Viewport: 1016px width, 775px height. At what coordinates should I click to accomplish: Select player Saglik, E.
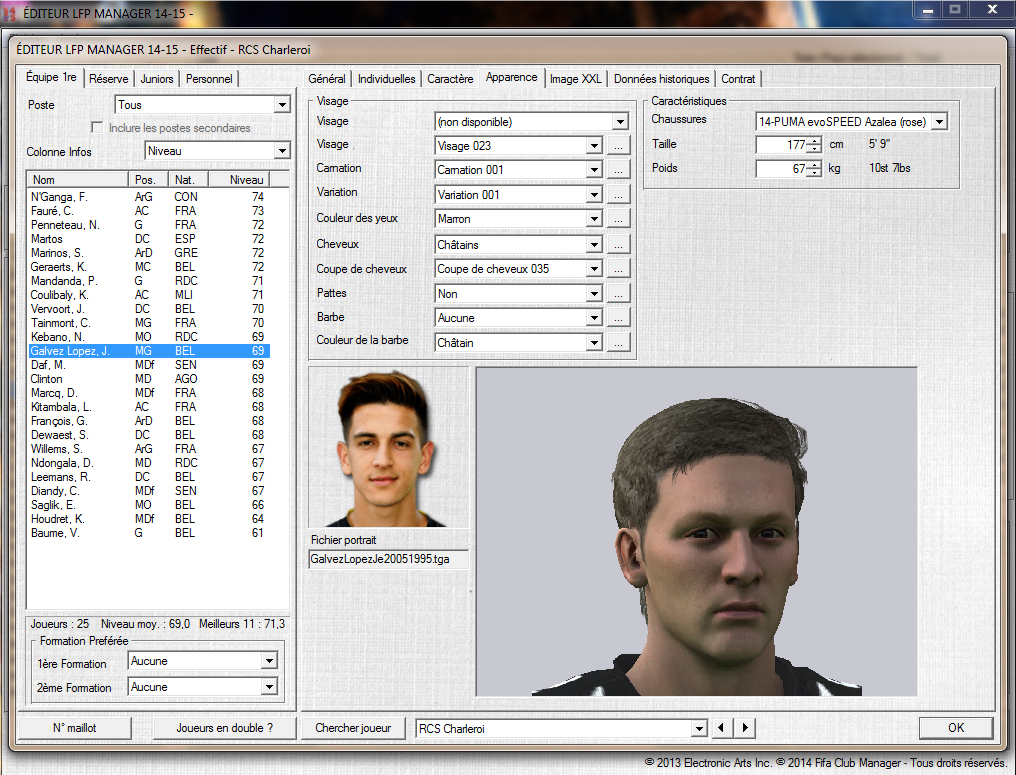point(148,505)
